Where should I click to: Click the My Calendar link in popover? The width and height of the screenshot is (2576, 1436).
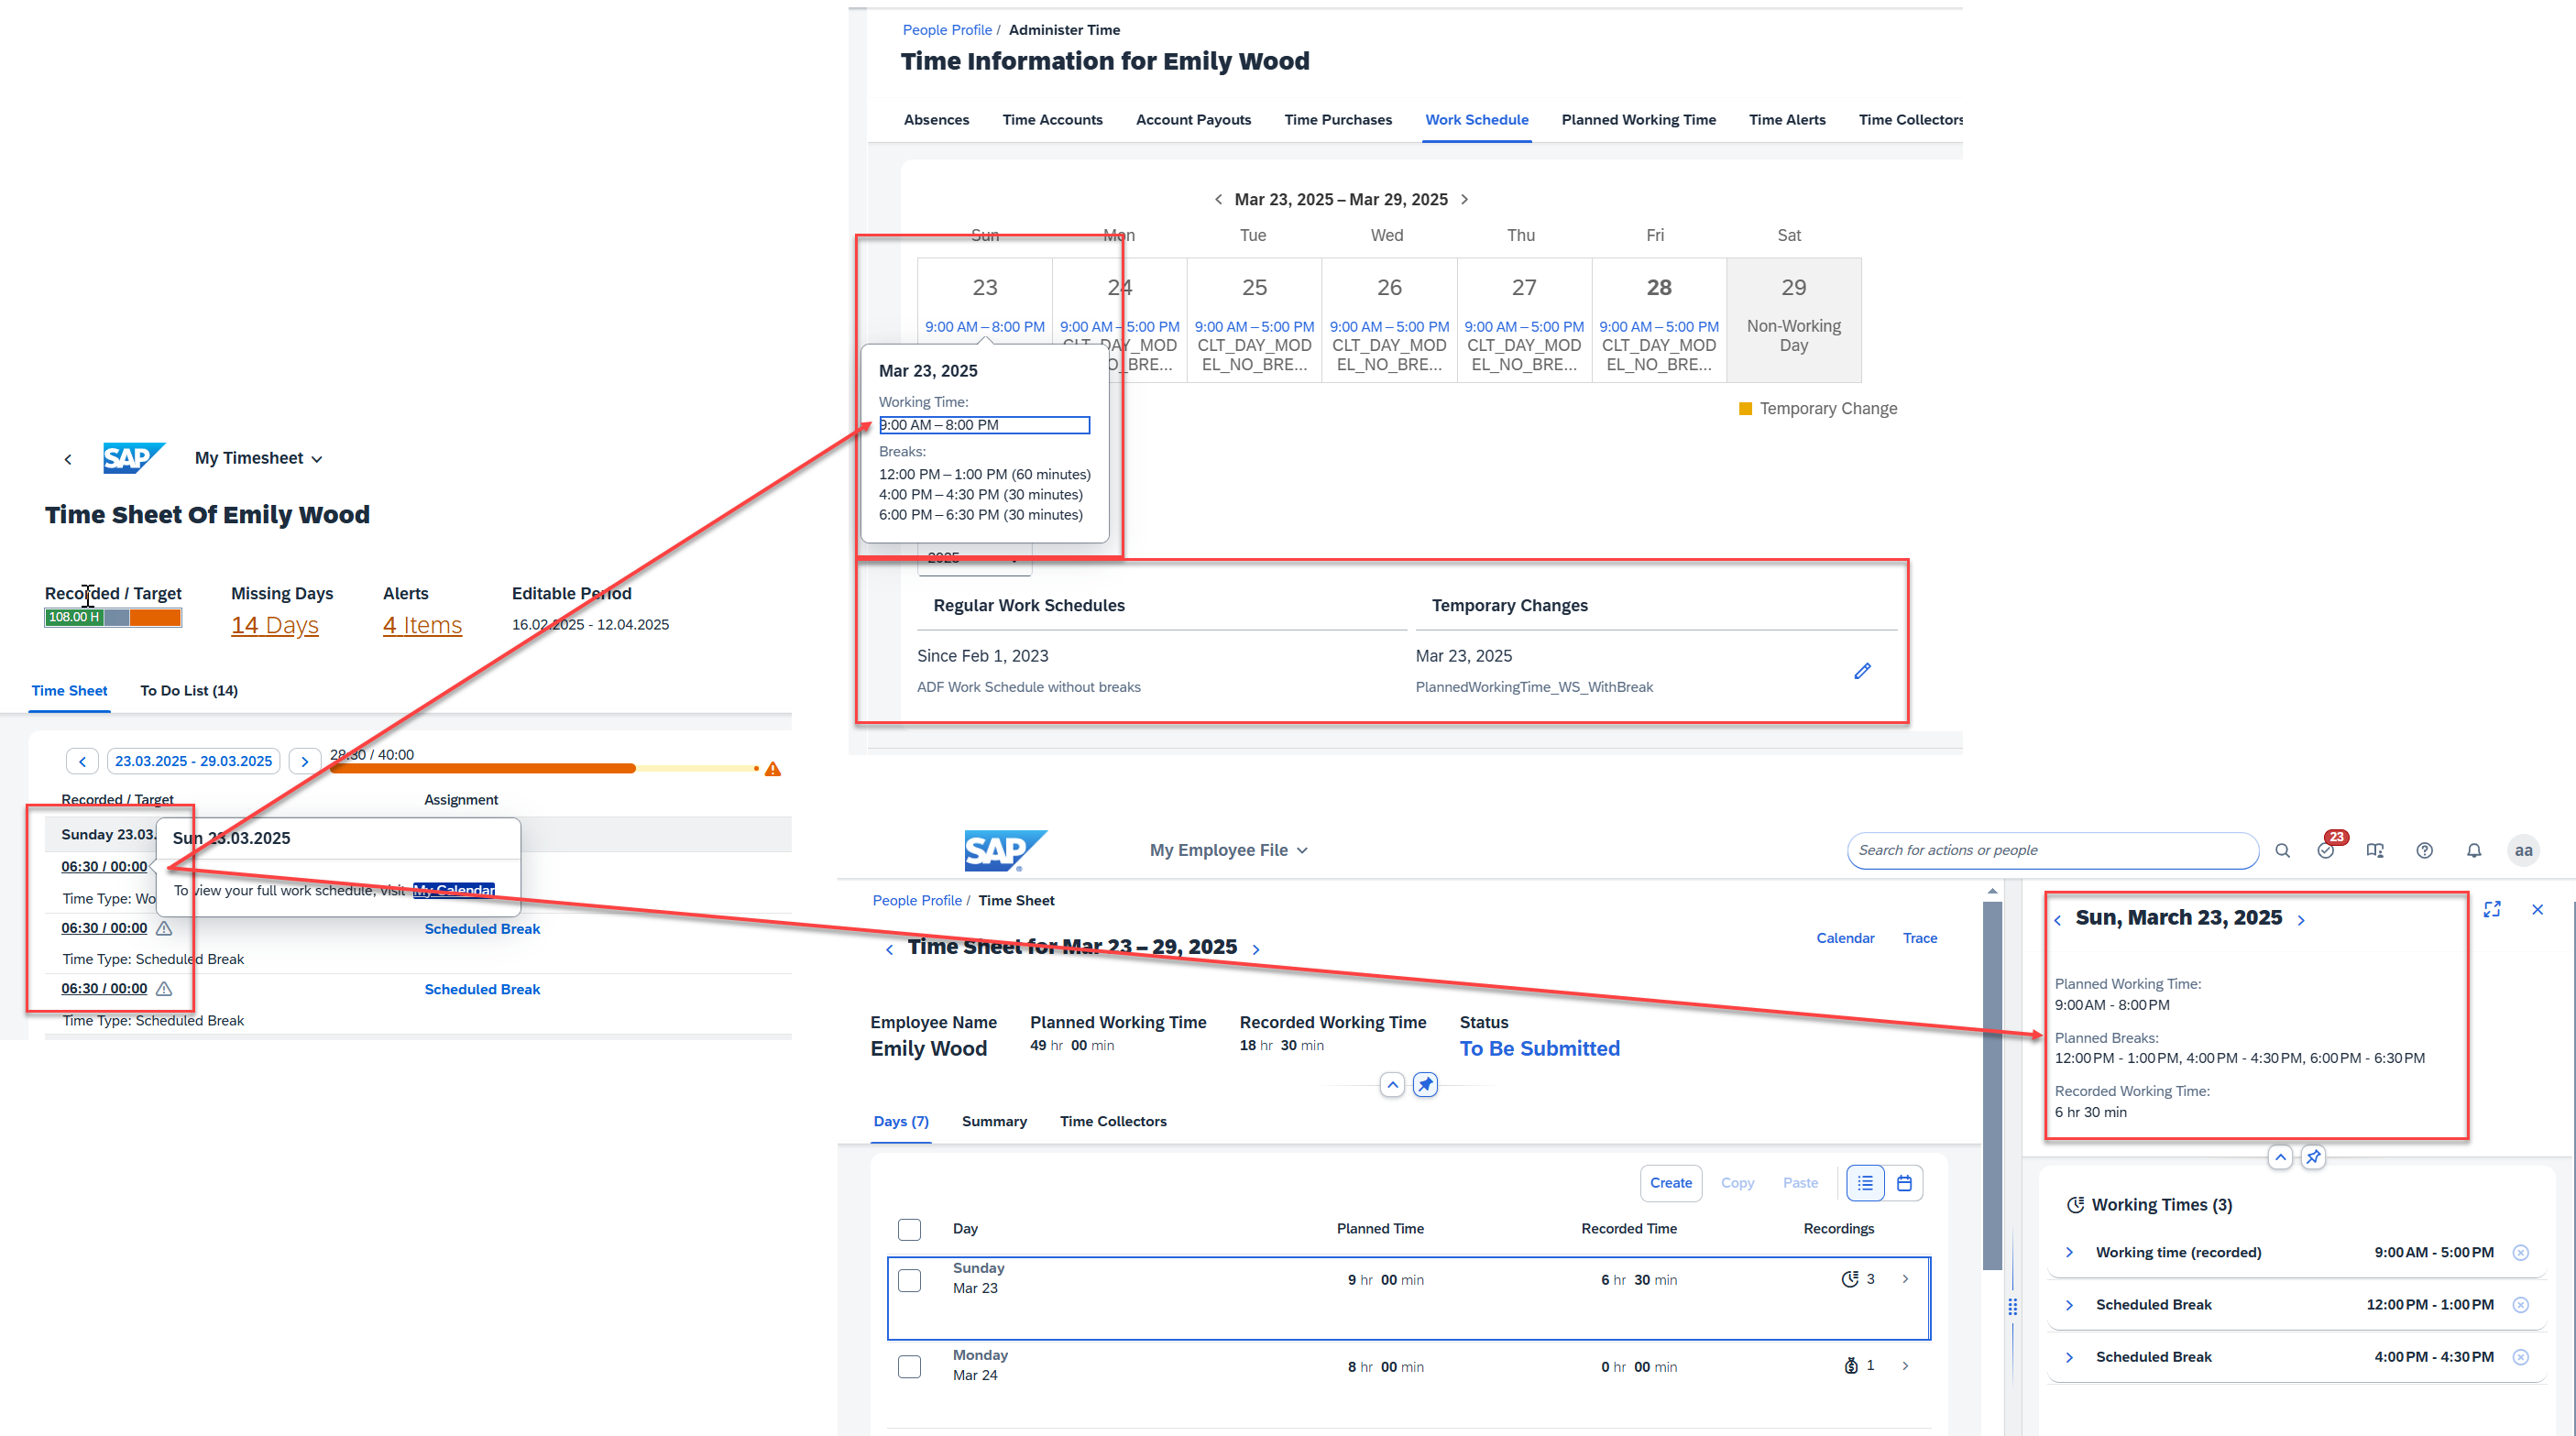coord(454,890)
